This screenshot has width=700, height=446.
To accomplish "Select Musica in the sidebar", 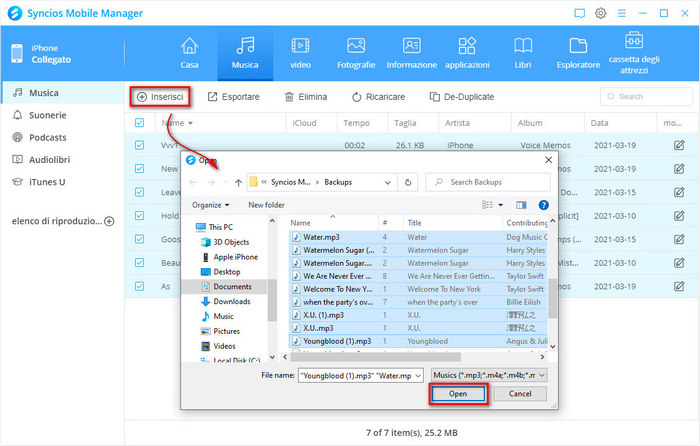I will (x=62, y=92).
